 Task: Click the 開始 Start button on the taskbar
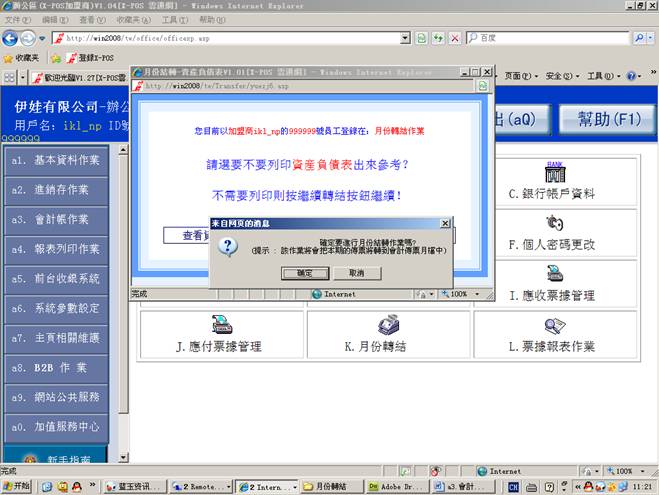point(17,486)
